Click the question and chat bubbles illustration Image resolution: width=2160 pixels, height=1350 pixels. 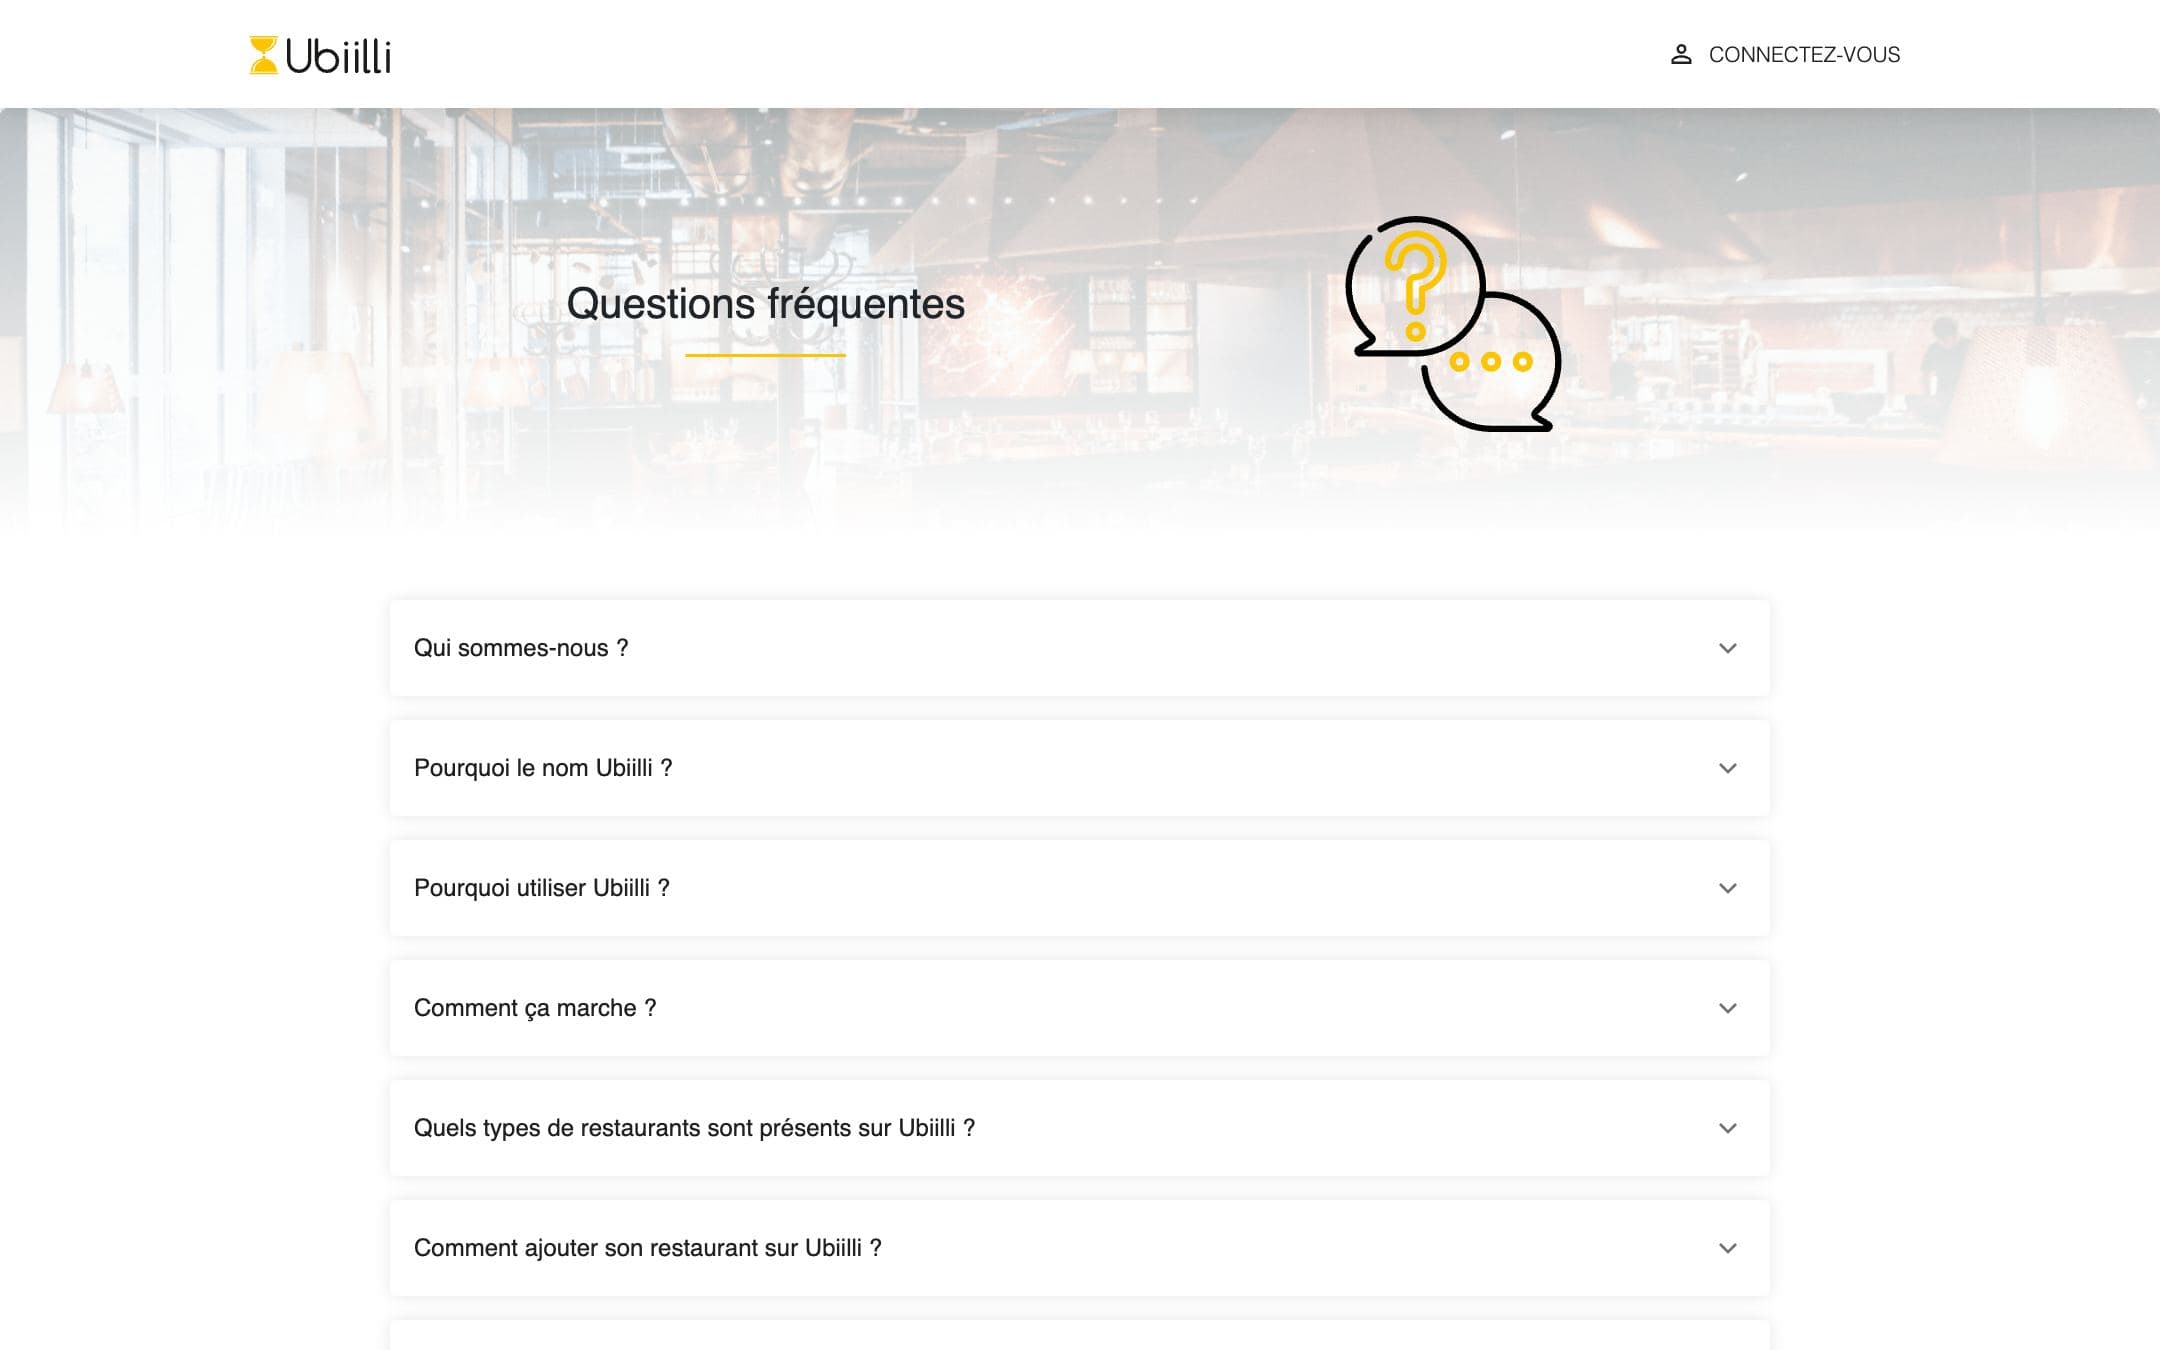[x=1453, y=324]
